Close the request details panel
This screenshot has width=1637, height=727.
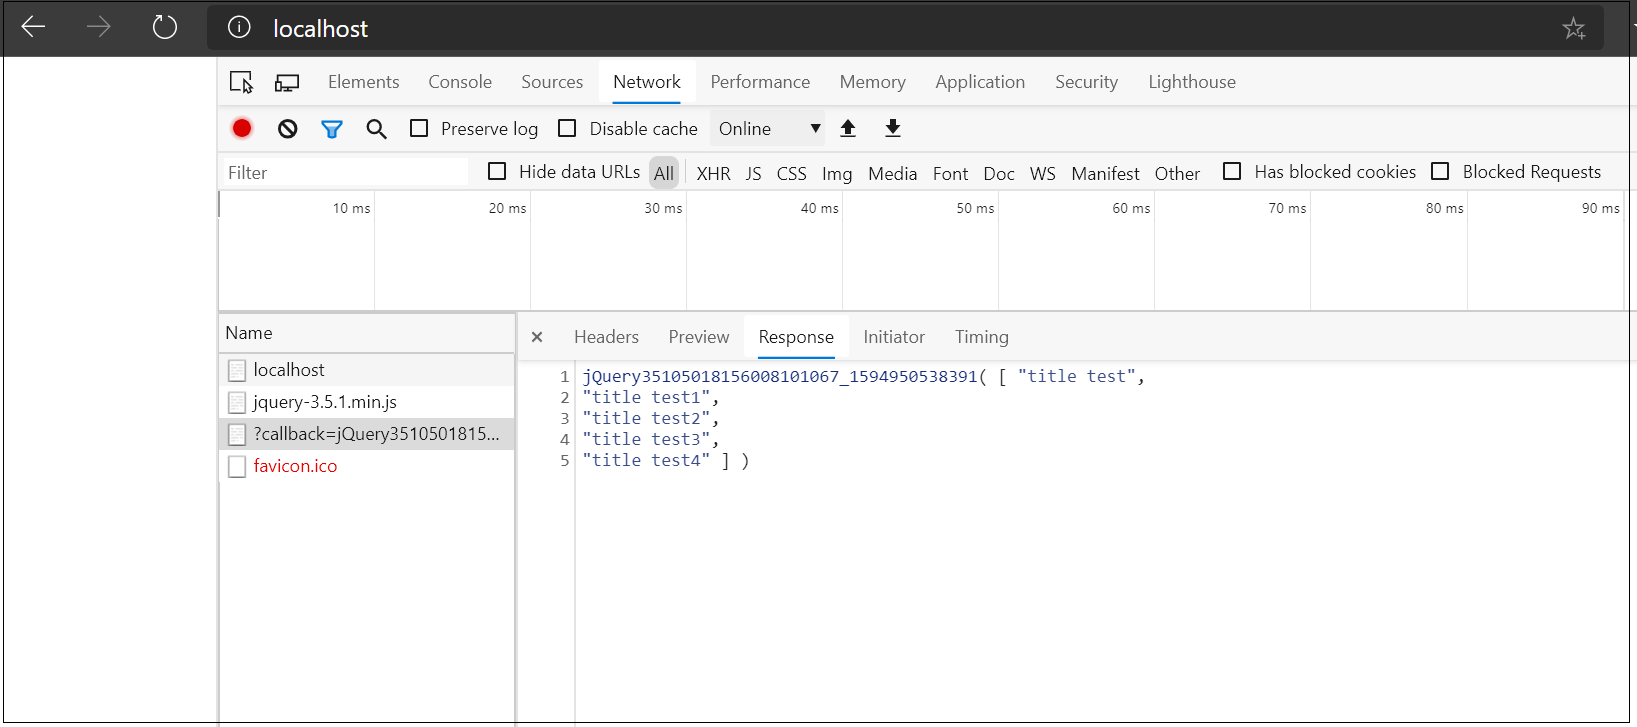point(537,337)
